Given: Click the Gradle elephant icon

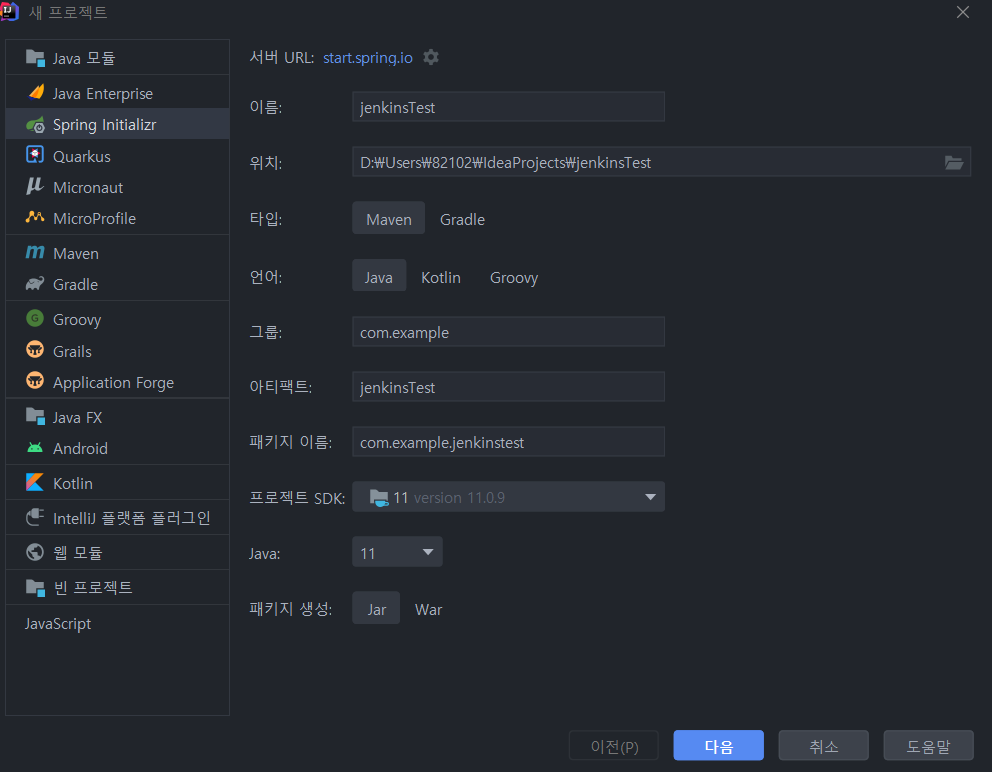Looking at the screenshot, I should click(35, 283).
